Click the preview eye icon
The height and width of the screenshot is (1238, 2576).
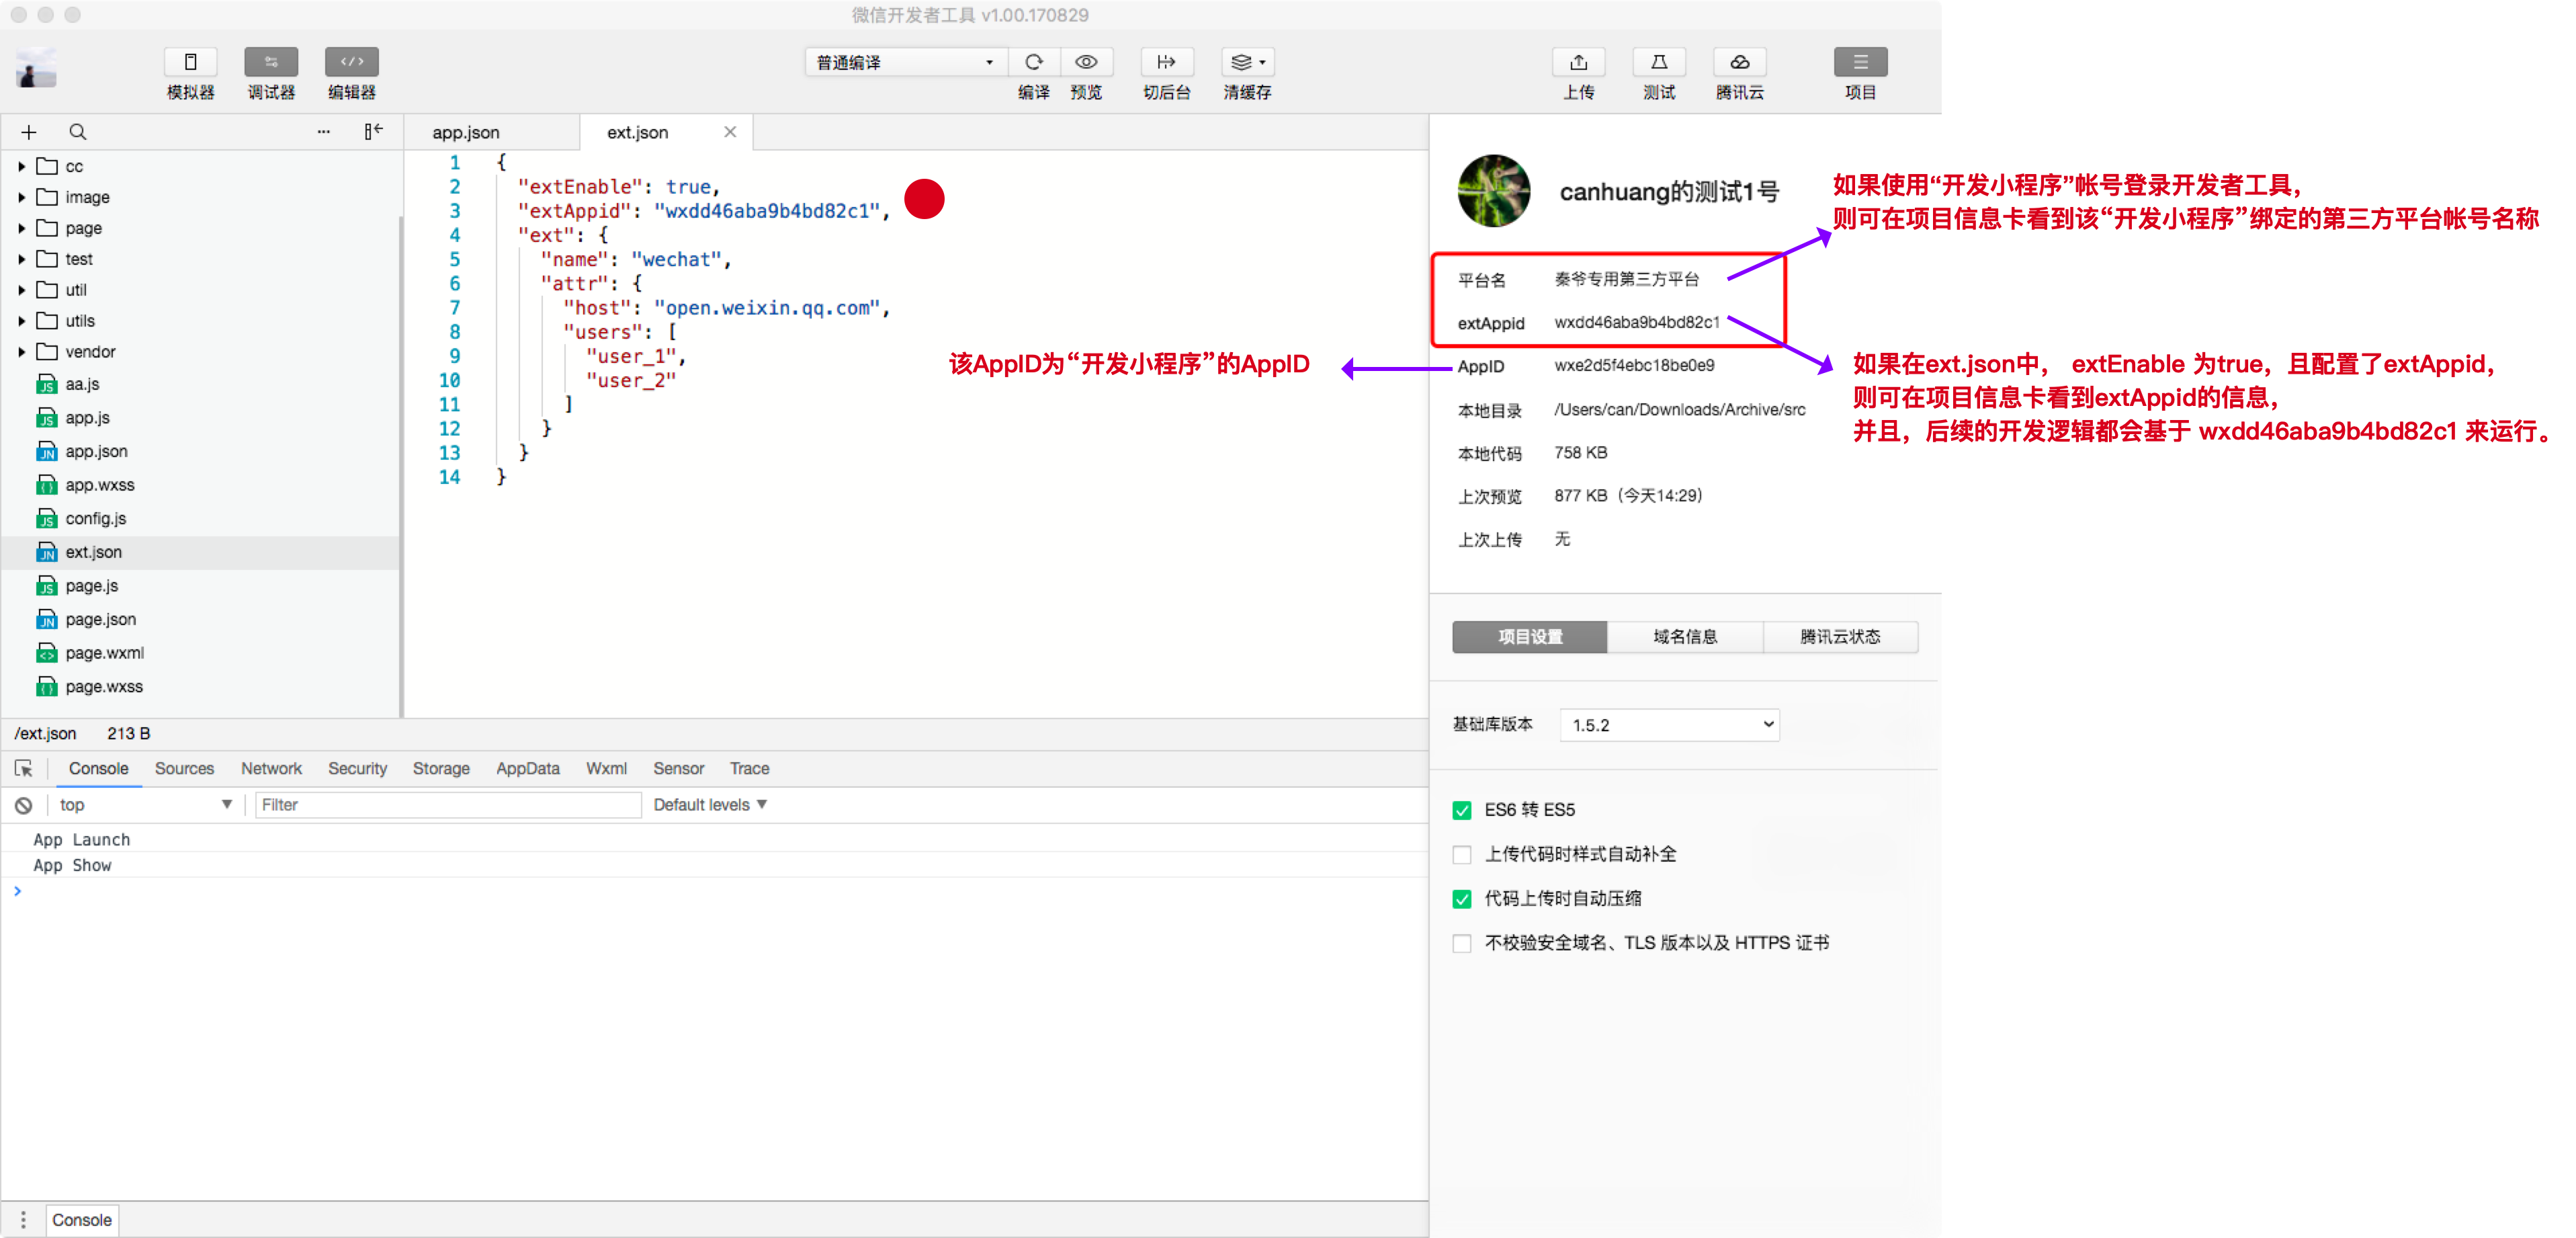point(1086,62)
